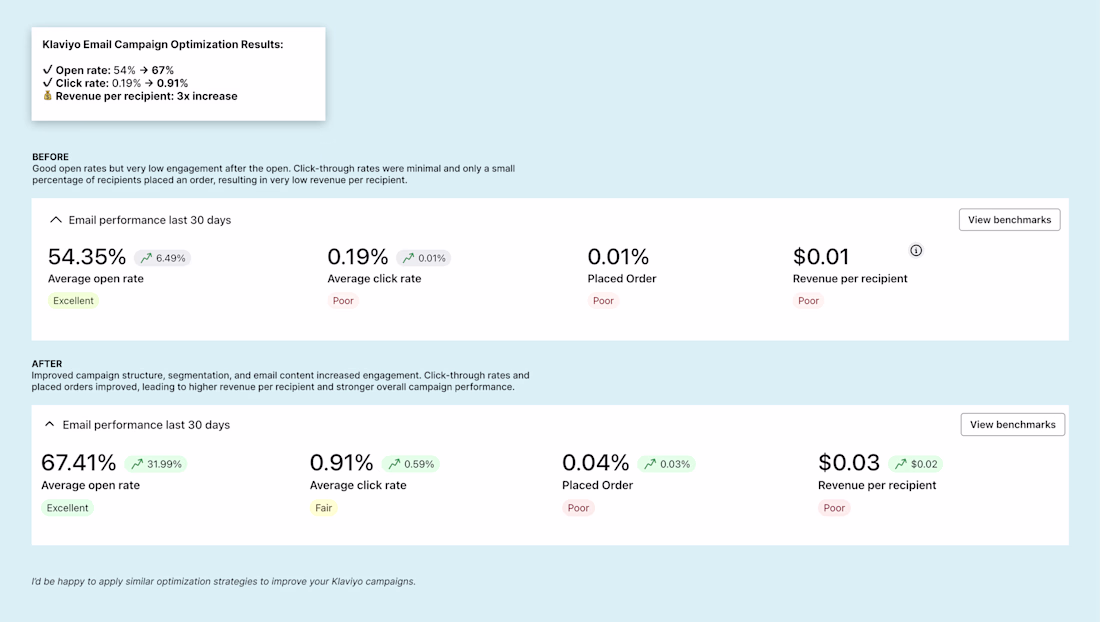Click View benchmarks in the After panel

(1012, 425)
